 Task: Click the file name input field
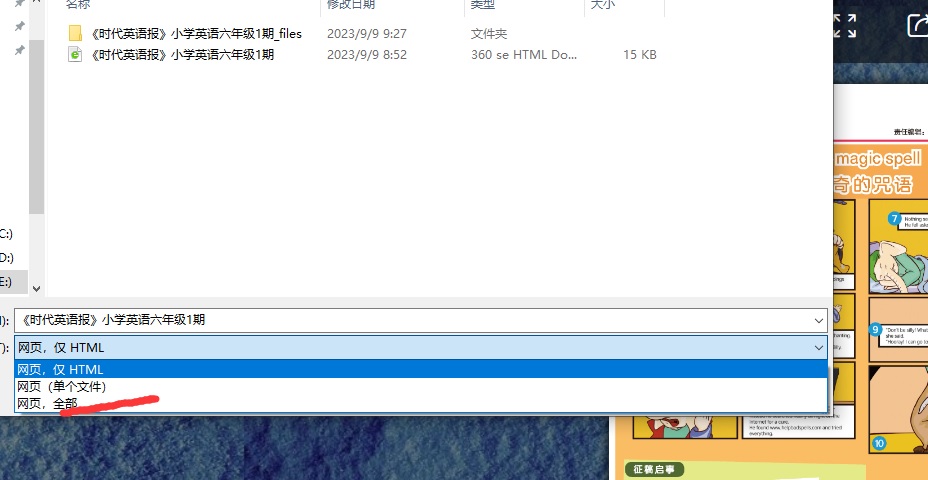(421, 320)
